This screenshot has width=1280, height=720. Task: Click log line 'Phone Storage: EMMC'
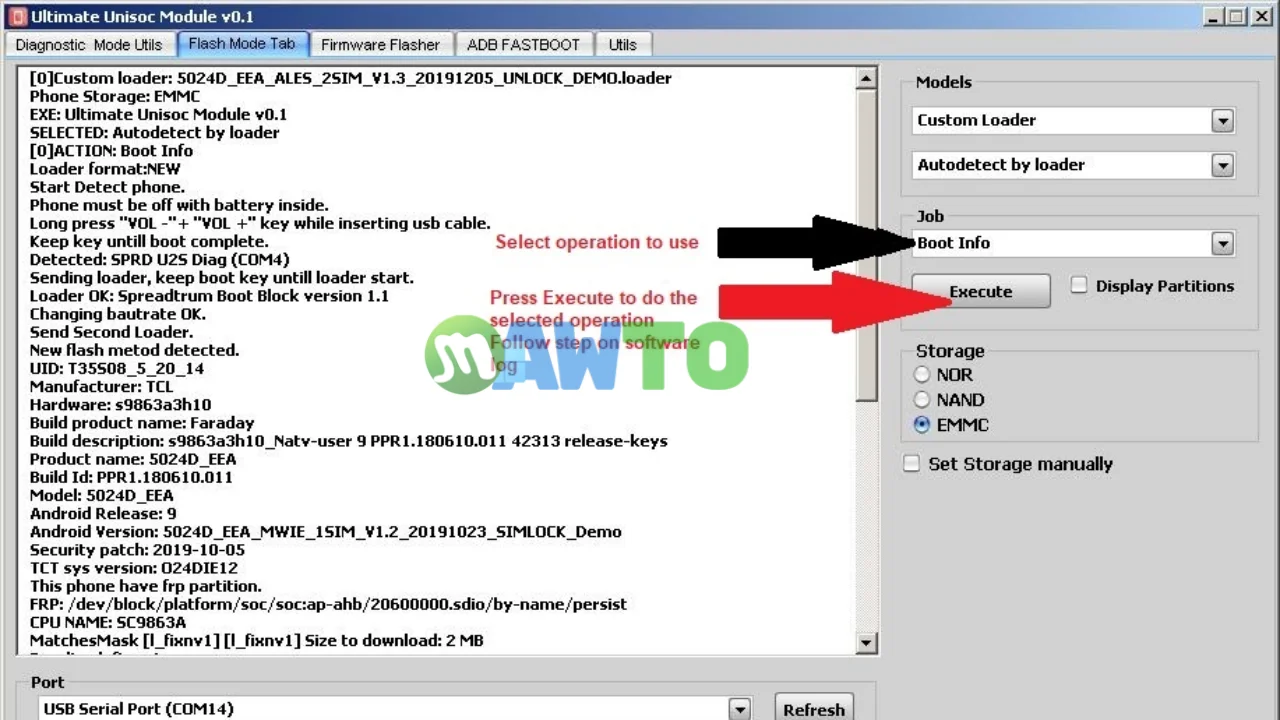pos(115,96)
